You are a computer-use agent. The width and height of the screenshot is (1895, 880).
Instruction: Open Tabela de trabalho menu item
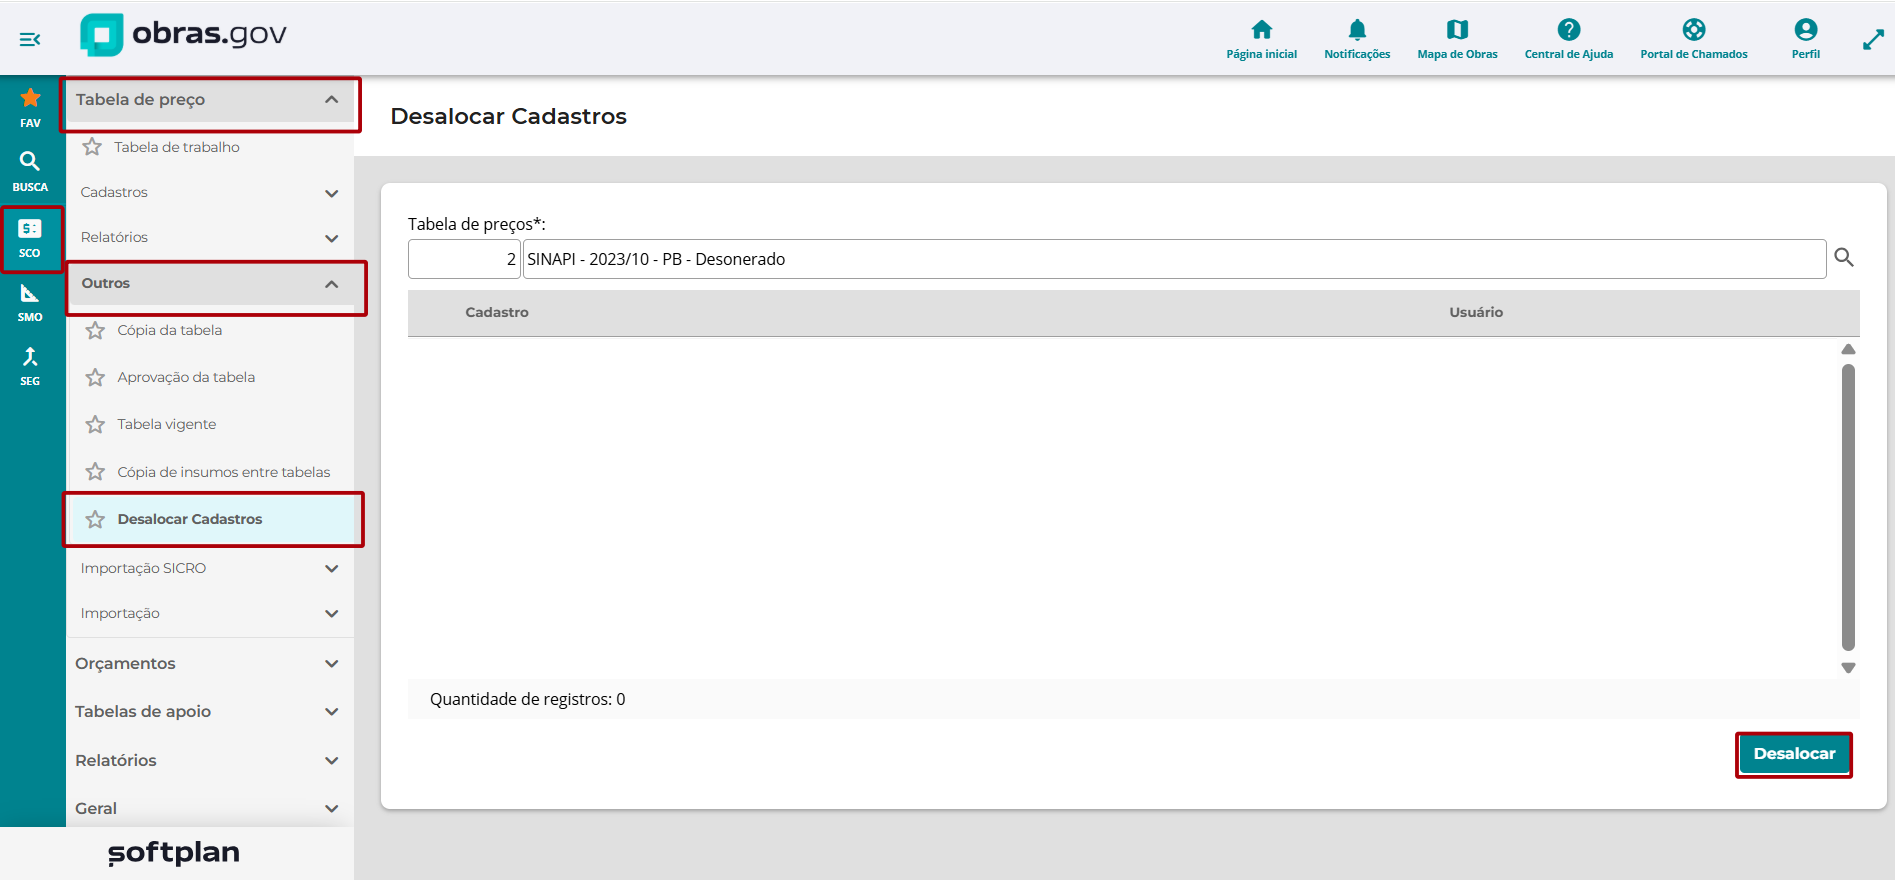pos(176,147)
